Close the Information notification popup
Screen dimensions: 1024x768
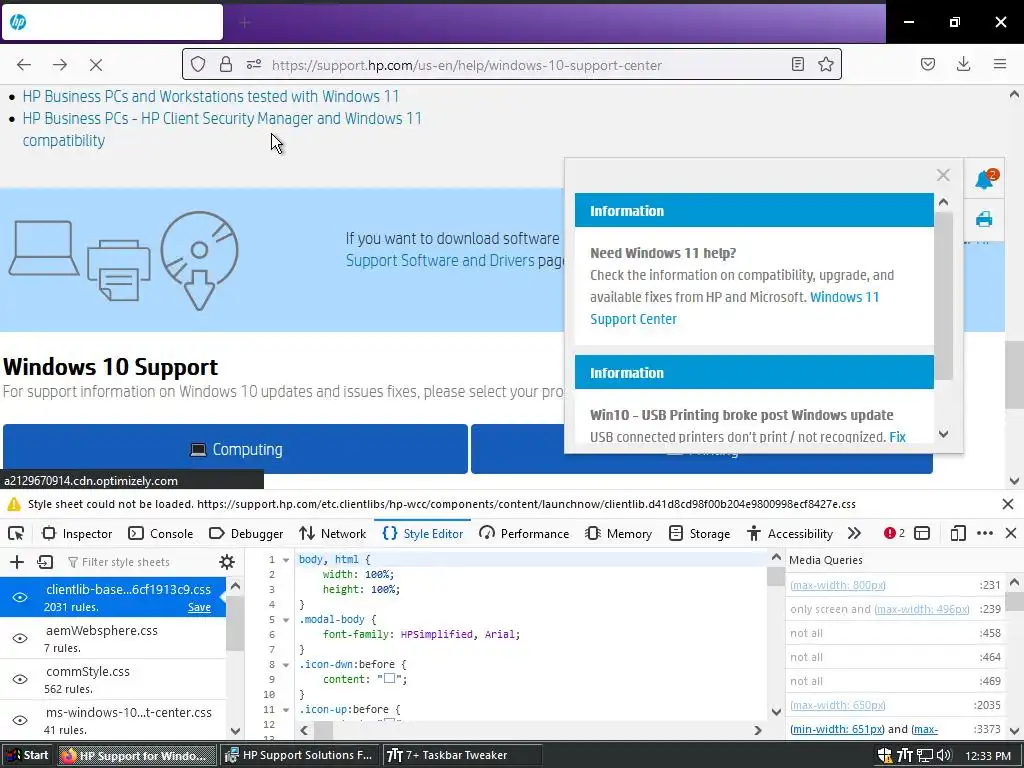point(943,175)
